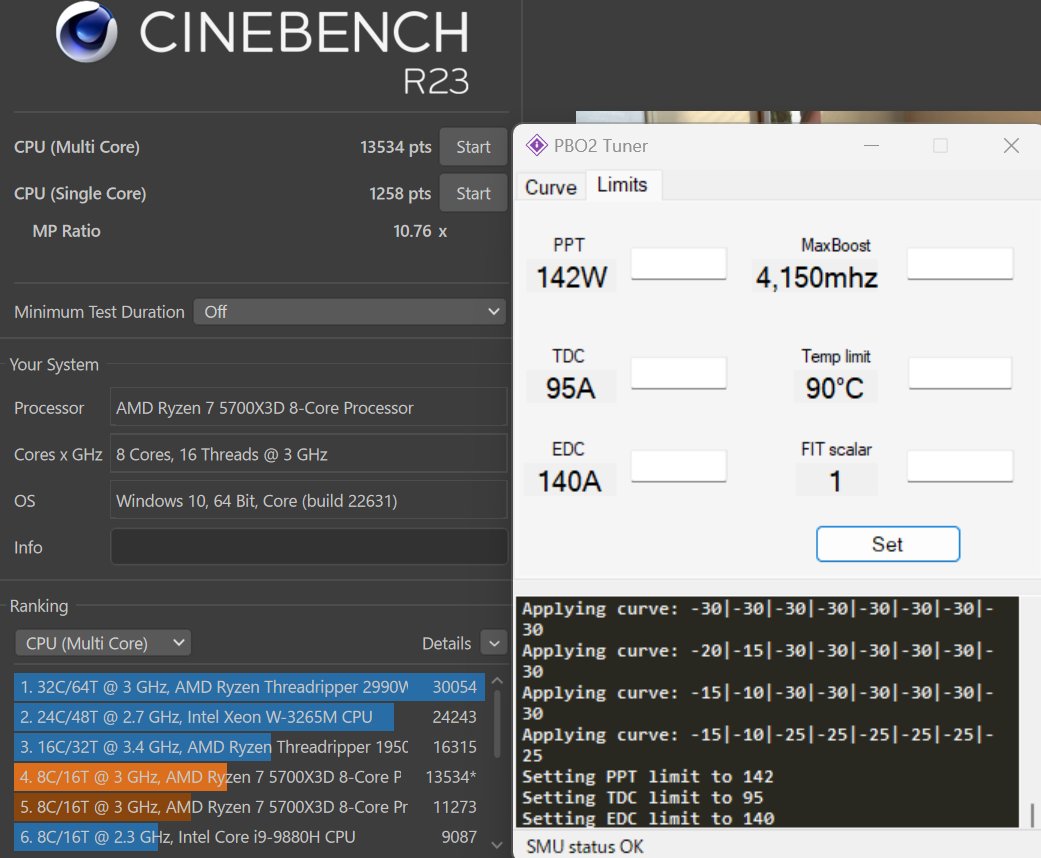This screenshot has width=1041, height=858.
Task: Click the MP Ratio value 10.76 x
Action: (x=420, y=231)
